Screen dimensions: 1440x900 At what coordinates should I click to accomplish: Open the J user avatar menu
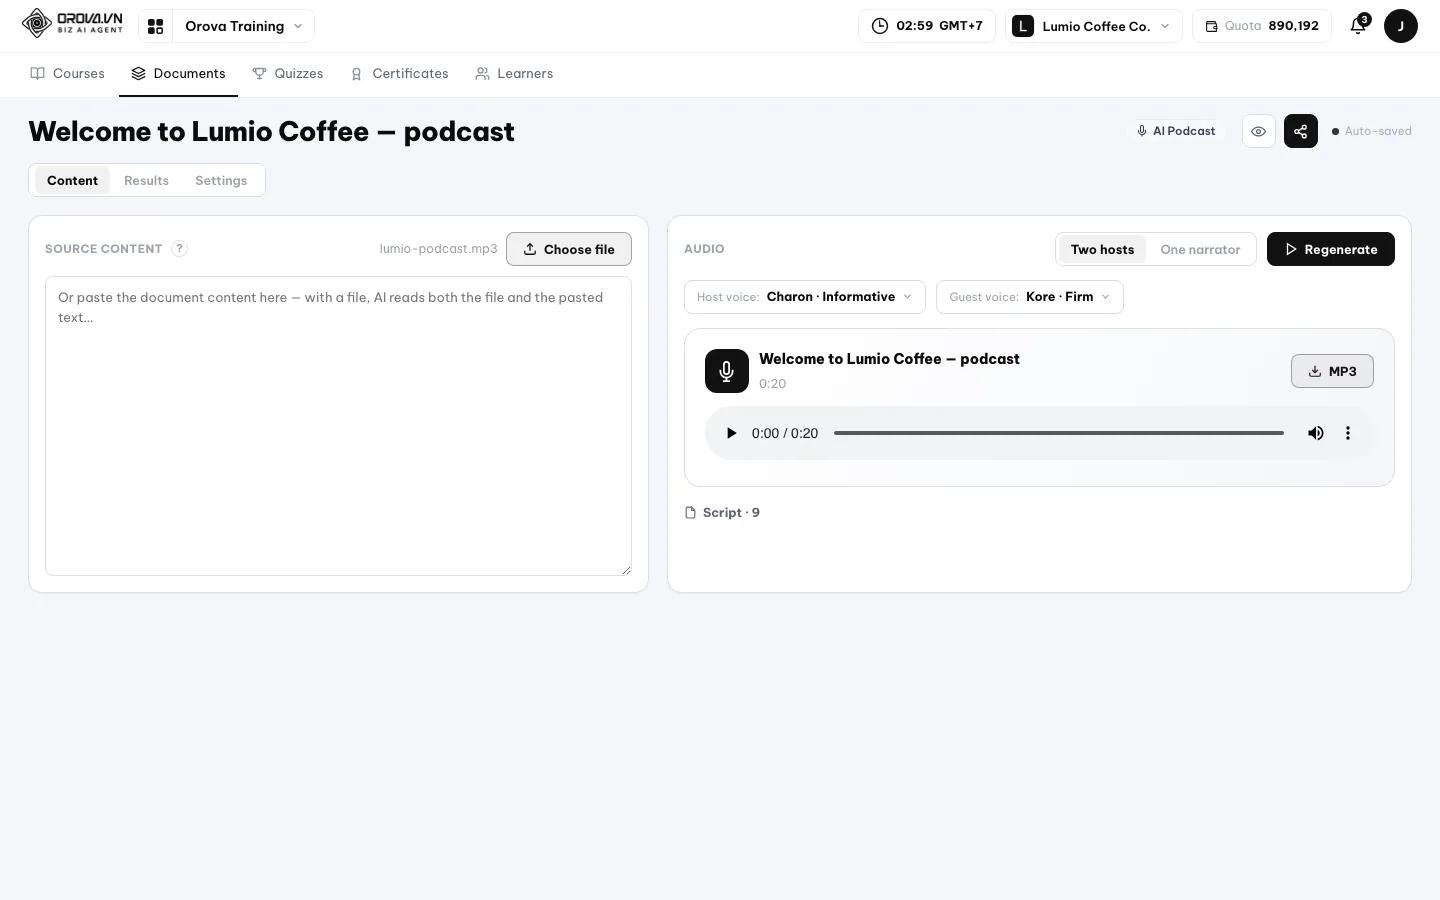tap(1400, 26)
